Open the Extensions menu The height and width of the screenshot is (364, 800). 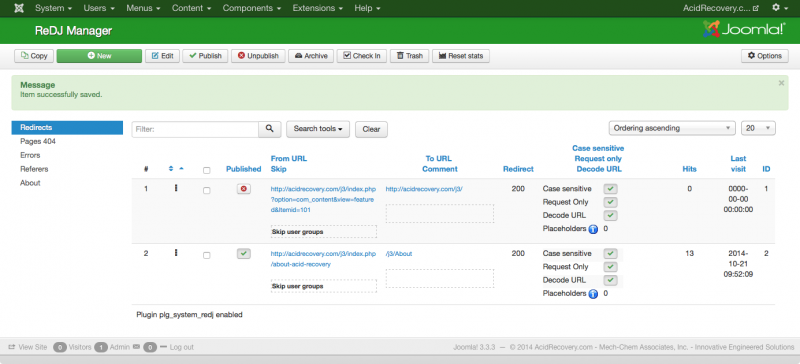pyautogui.click(x=317, y=8)
